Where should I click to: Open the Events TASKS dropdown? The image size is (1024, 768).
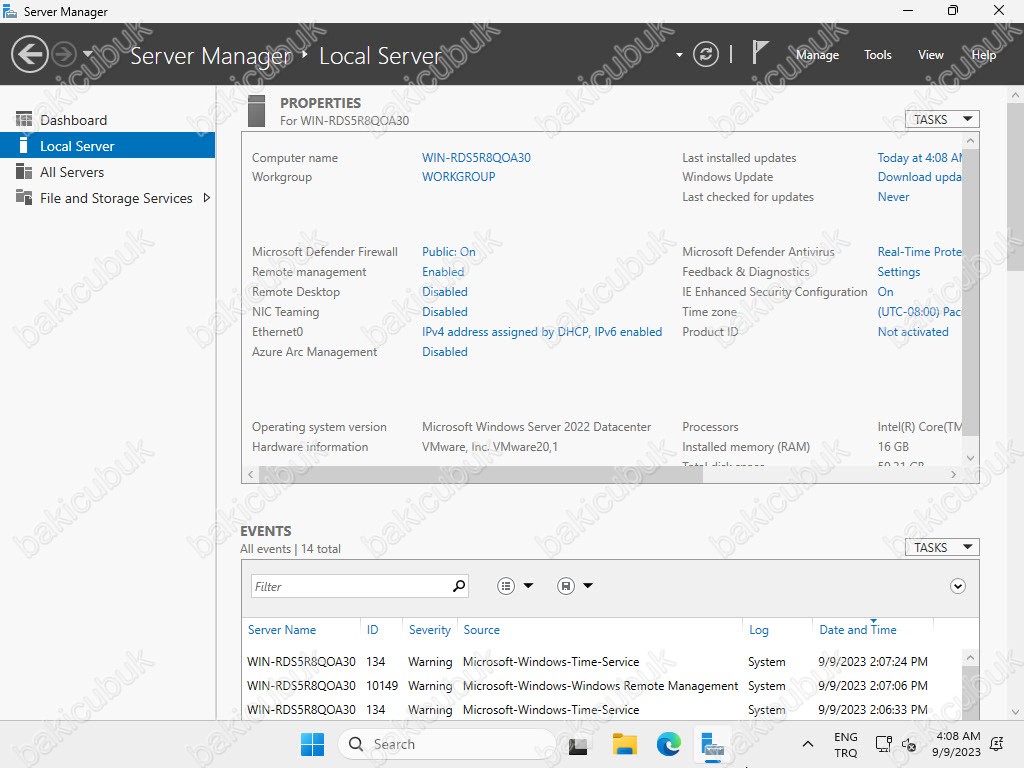pyautogui.click(x=942, y=547)
